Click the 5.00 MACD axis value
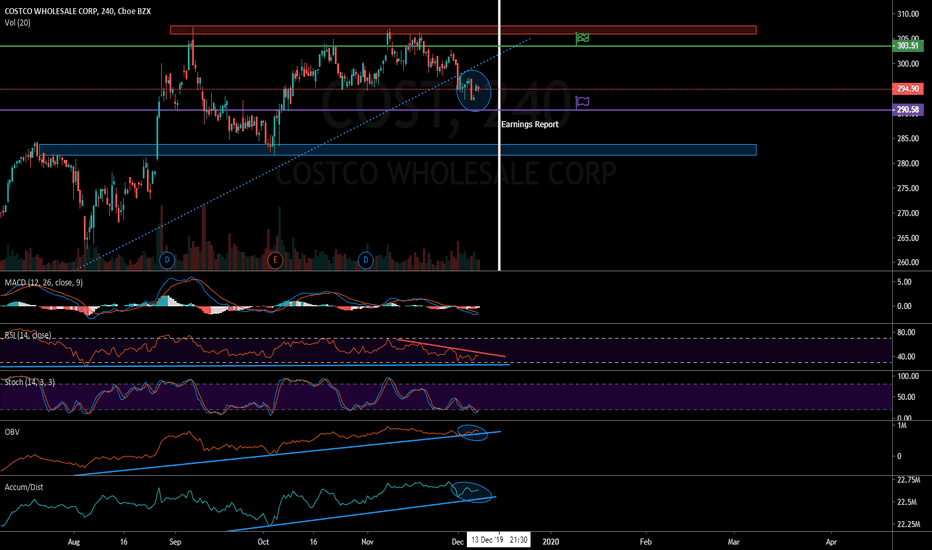Viewport: 932px width, 550px height. 904,282
